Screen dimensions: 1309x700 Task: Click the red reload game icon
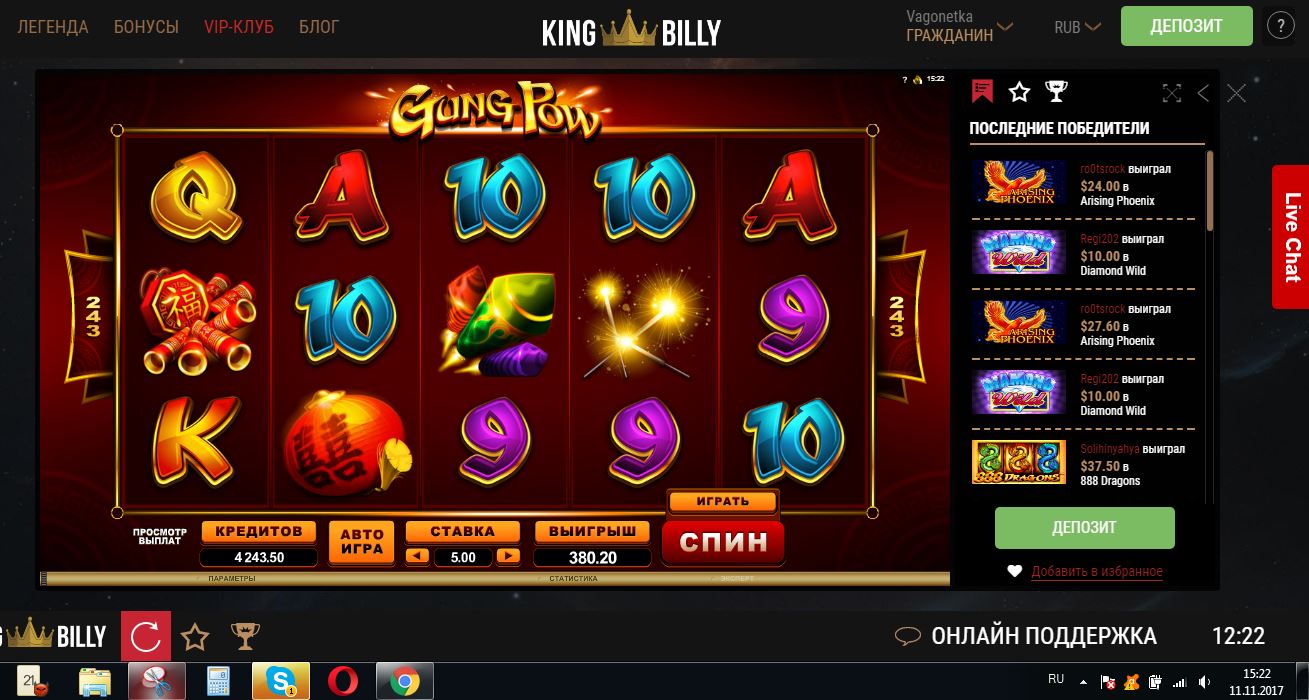145,636
